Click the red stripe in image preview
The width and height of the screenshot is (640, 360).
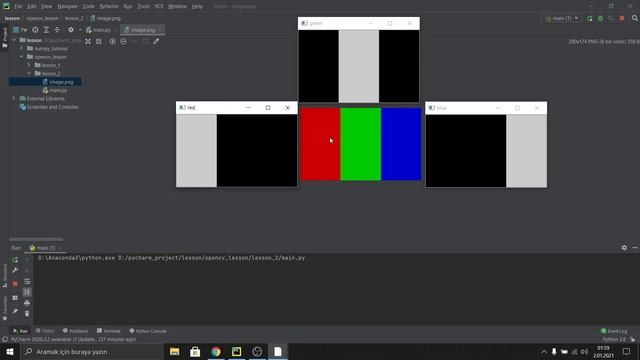pos(320,144)
